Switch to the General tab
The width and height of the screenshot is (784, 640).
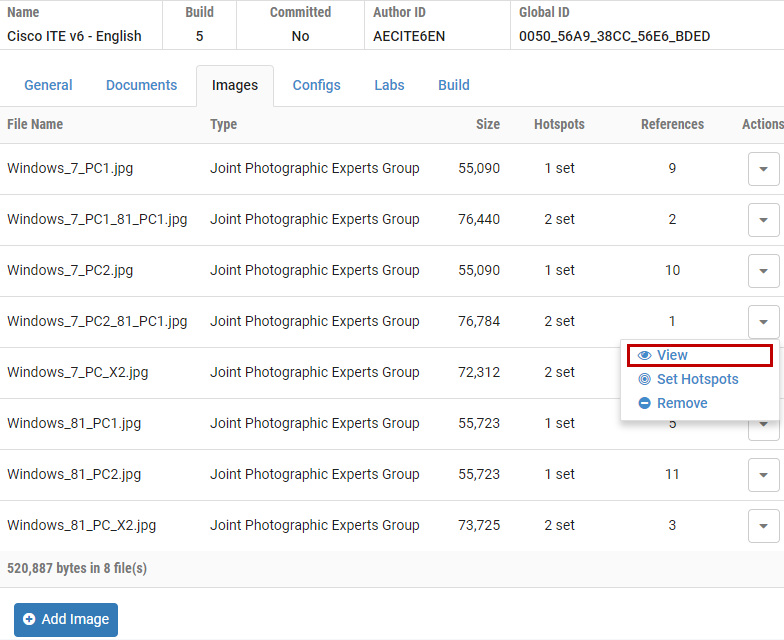tap(48, 85)
